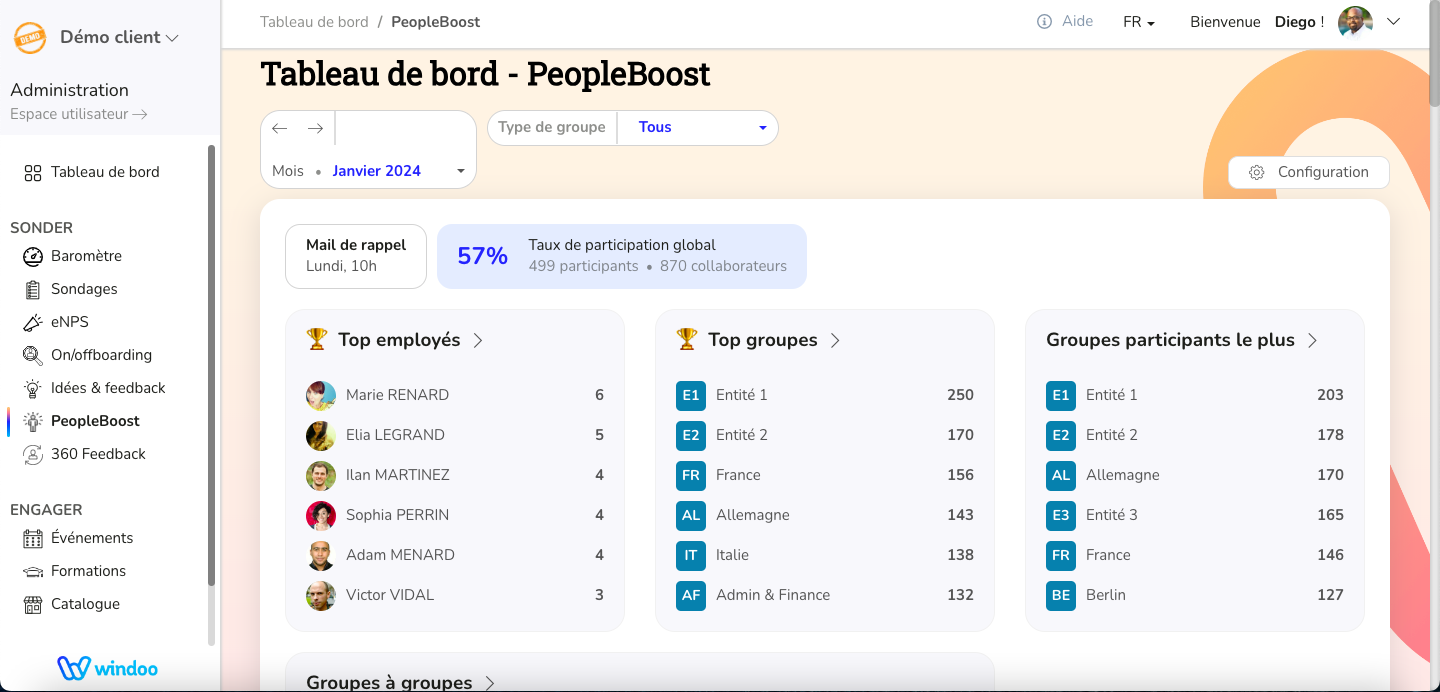Open the Mois Janvier 2024 period dropdown

tap(369, 171)
